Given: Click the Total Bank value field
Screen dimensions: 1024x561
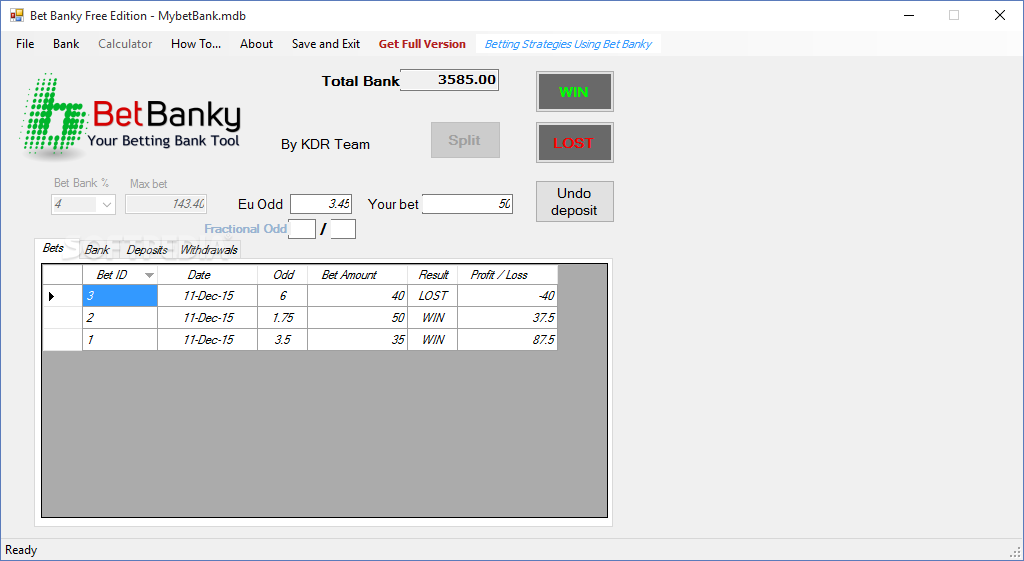Looking at the screenshot, I should pyautogui.click(x=449, y=80).
